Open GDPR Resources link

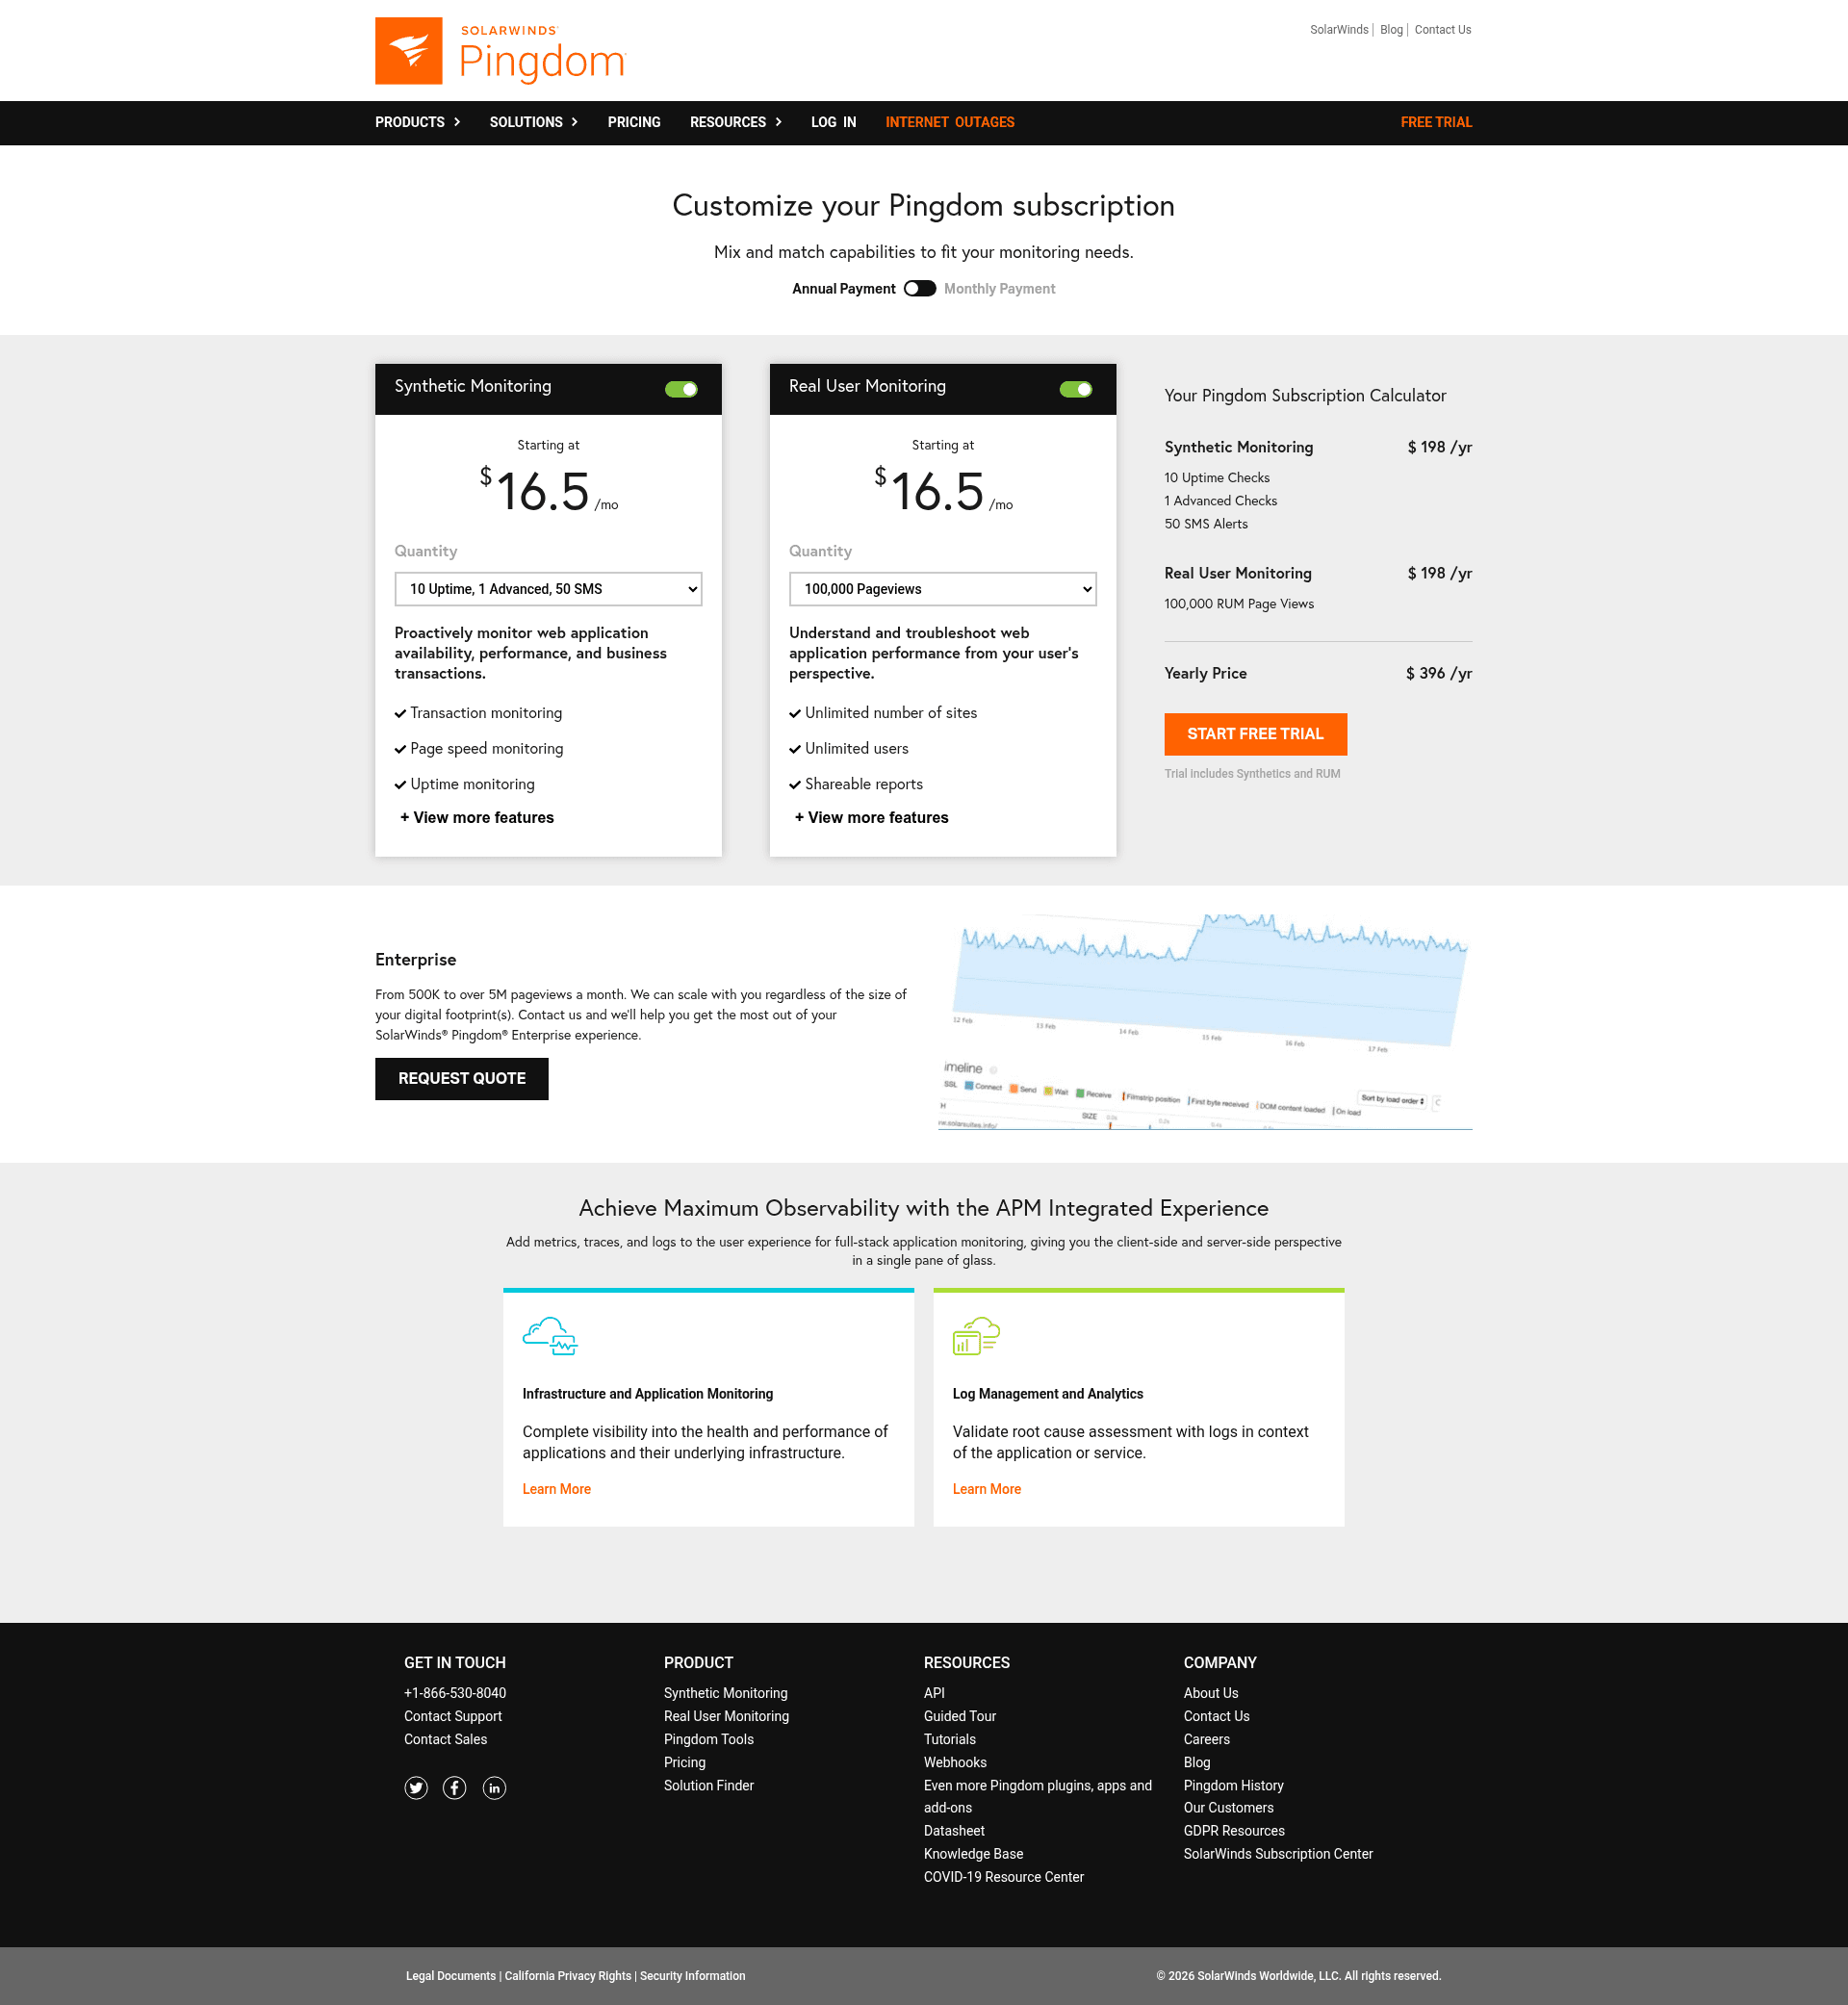pyautogui.click(x=1234, y=1831)
